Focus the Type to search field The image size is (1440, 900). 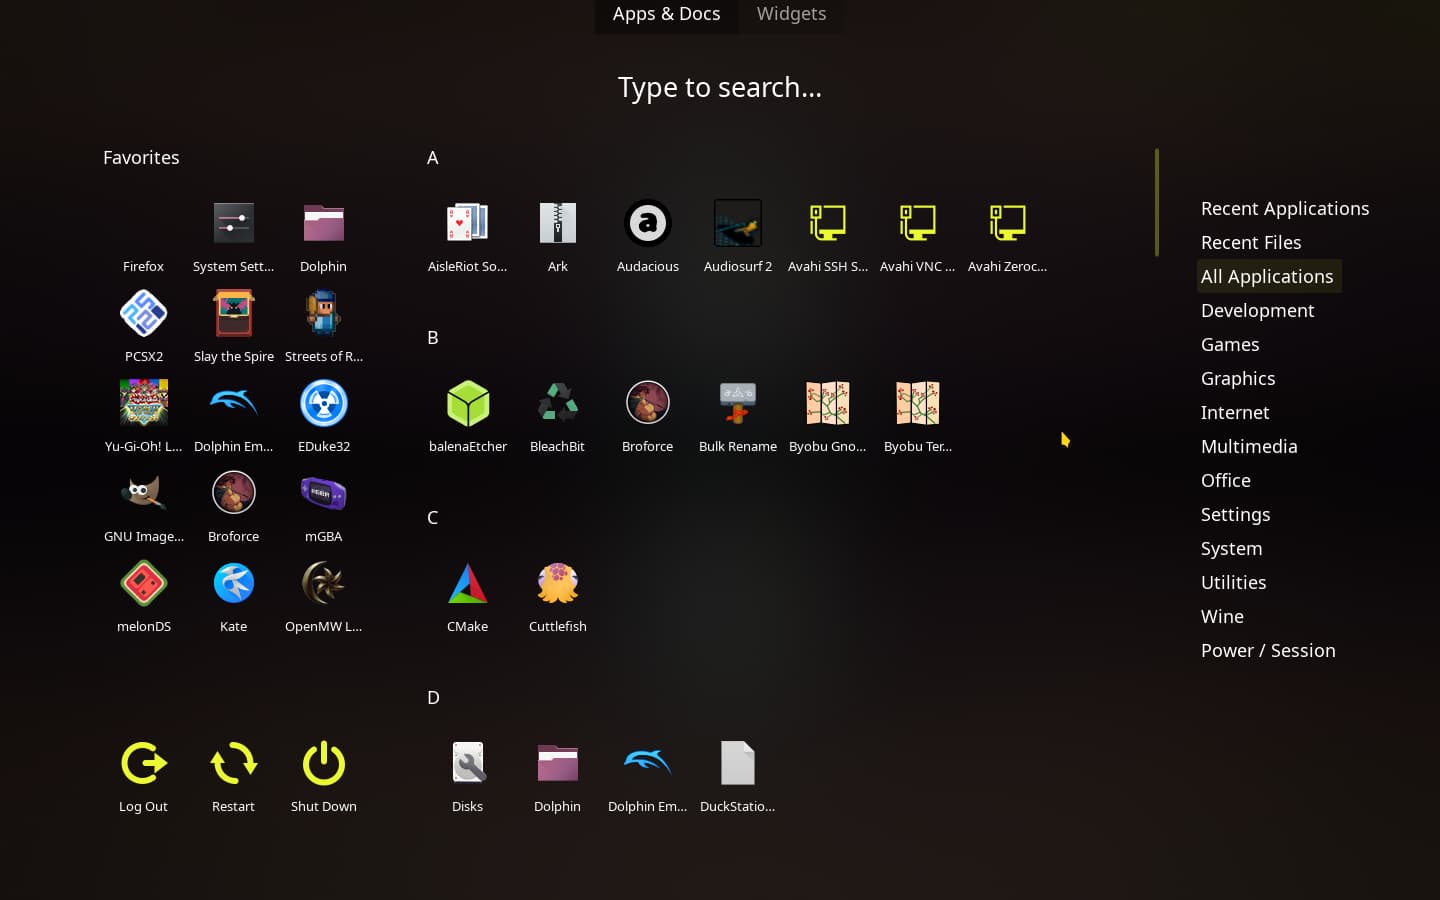(719, 87)
